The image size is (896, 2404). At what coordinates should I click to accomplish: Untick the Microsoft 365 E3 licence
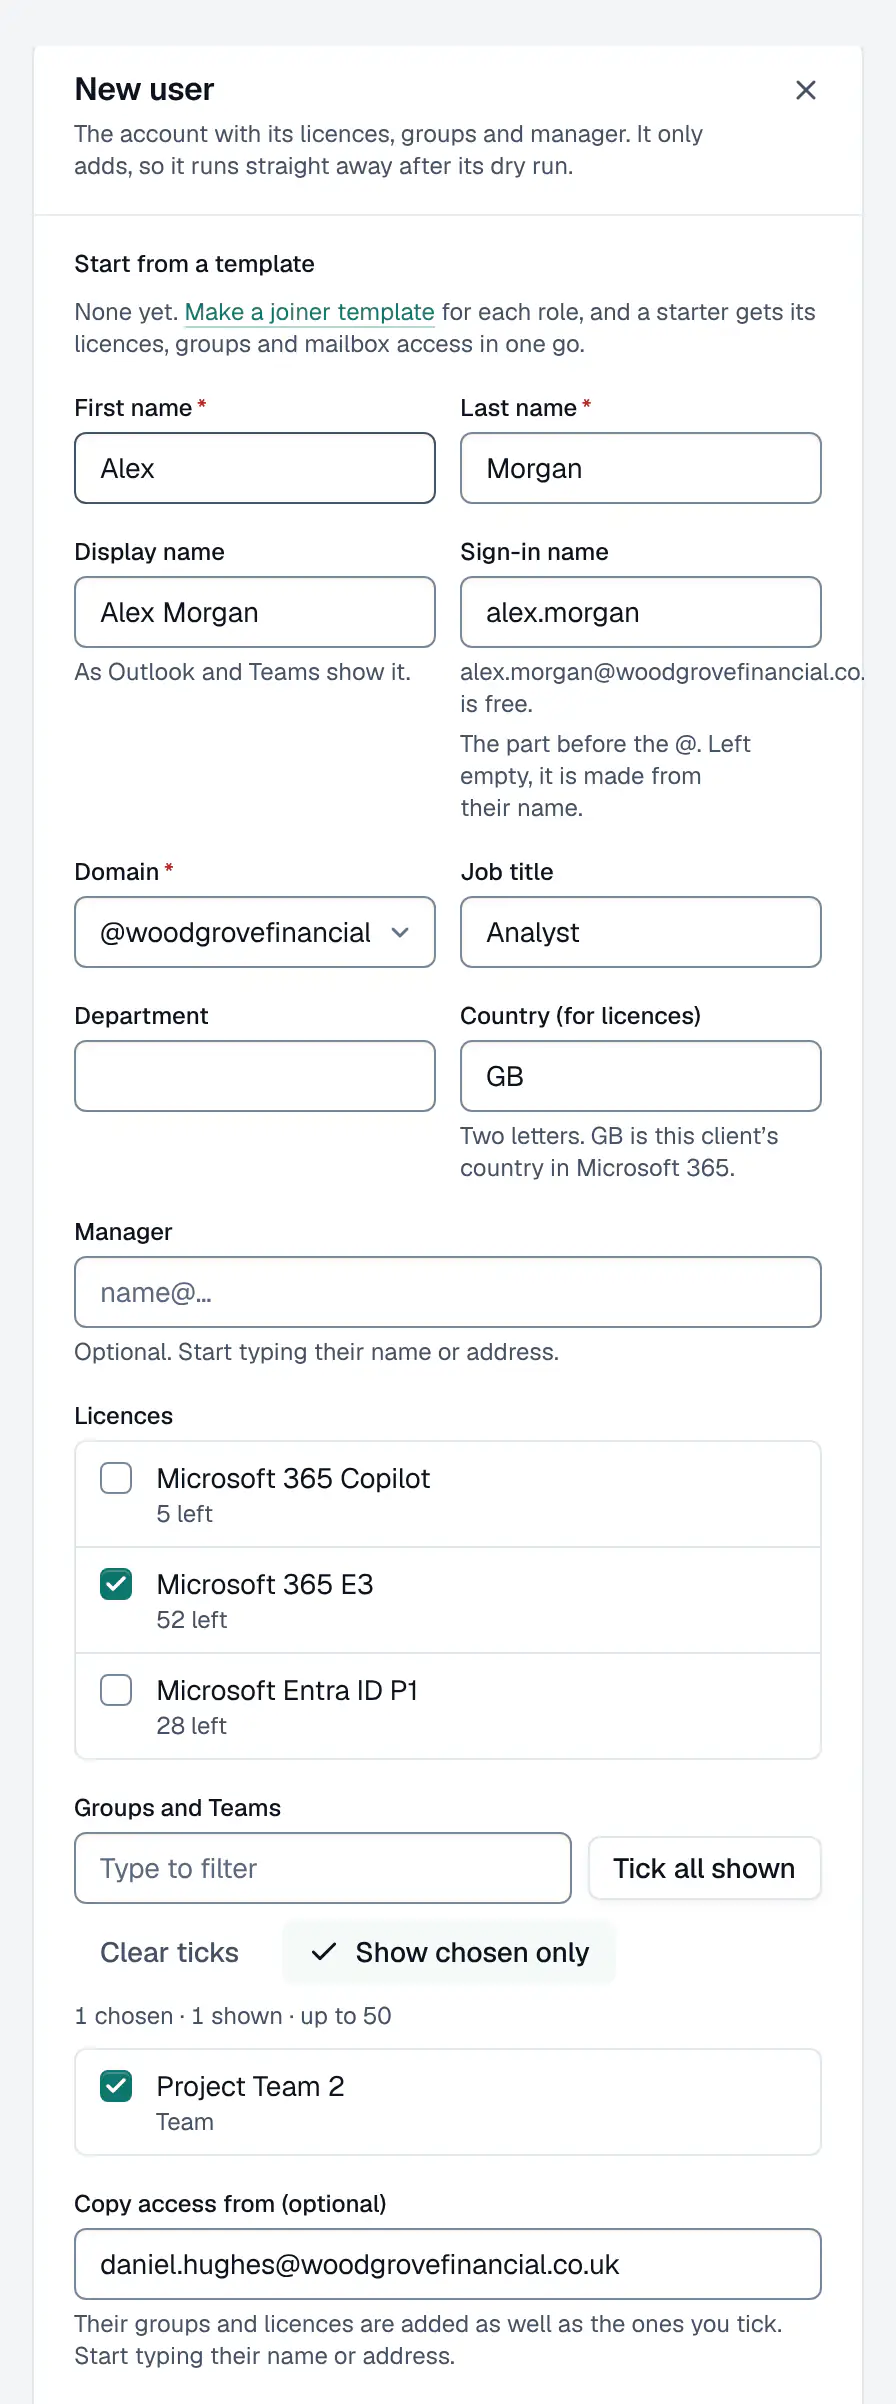click(116, 1584)
